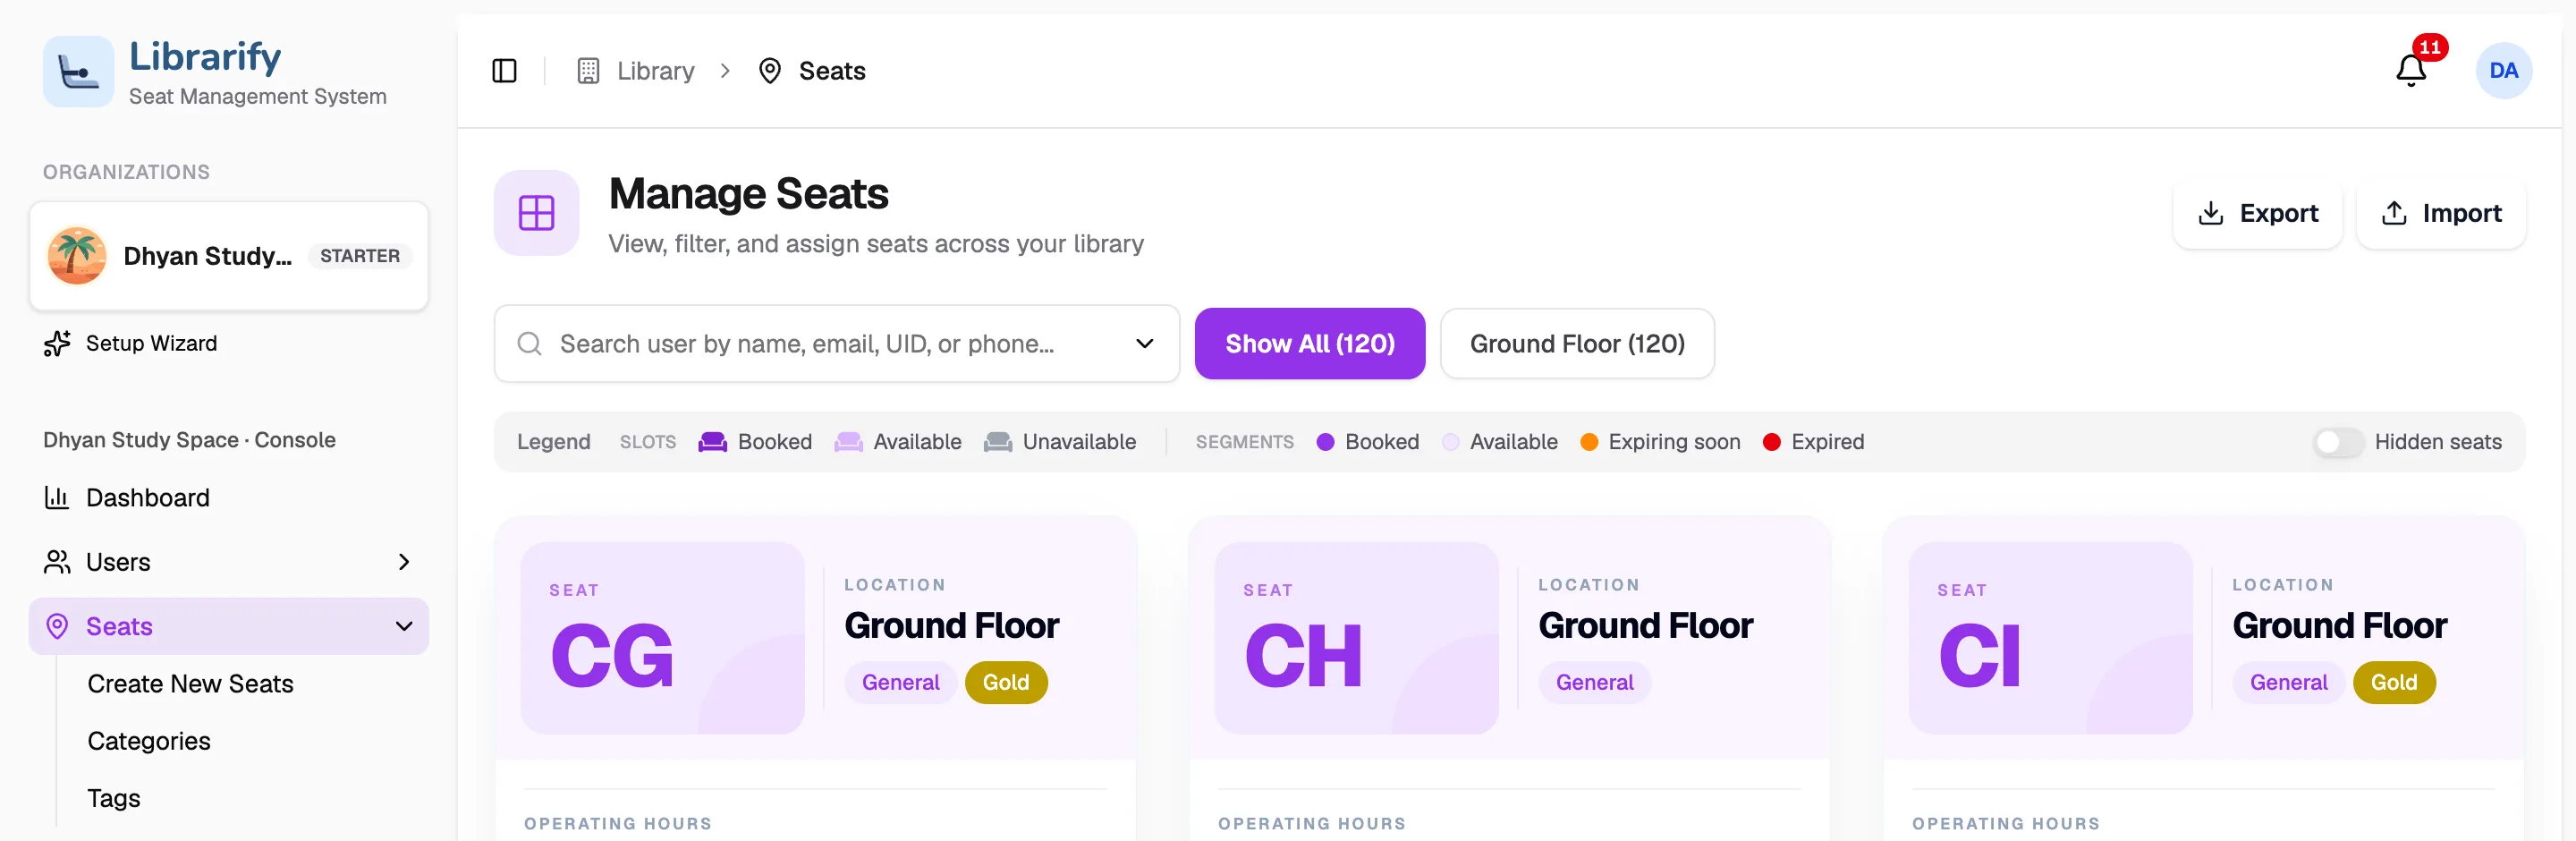Click the Booked slot sofa legend icon
Viewport: 2576px width, 841px height.
click(712, 442)
